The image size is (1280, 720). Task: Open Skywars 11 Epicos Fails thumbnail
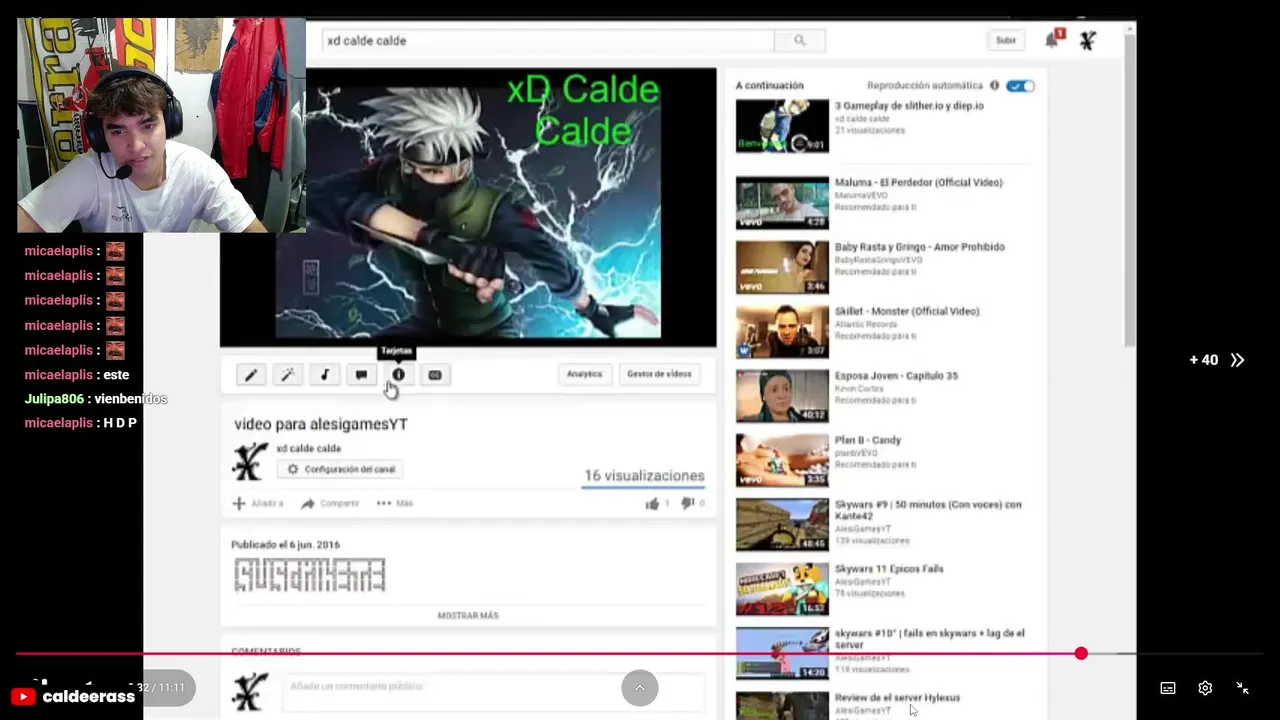pyautogui.click(x=782, y=589)
